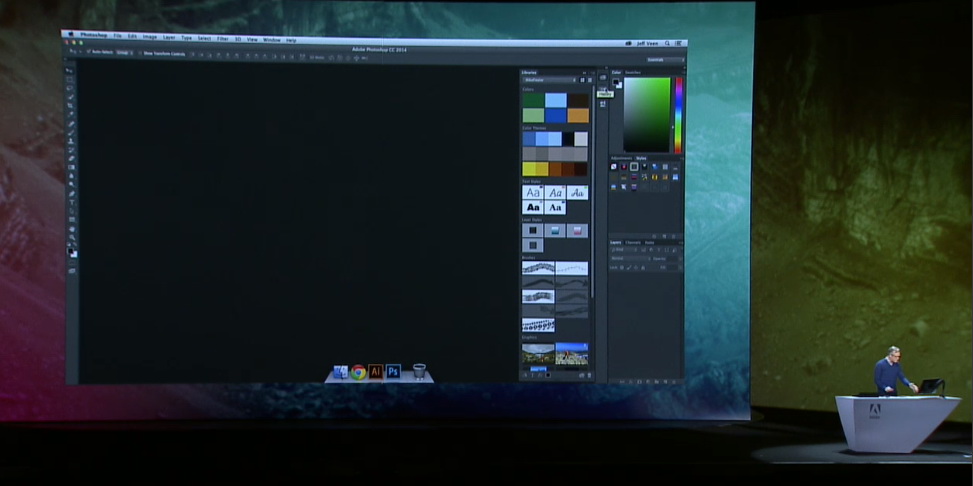
Task: Open the Filter menu
Action: point(222,39)
